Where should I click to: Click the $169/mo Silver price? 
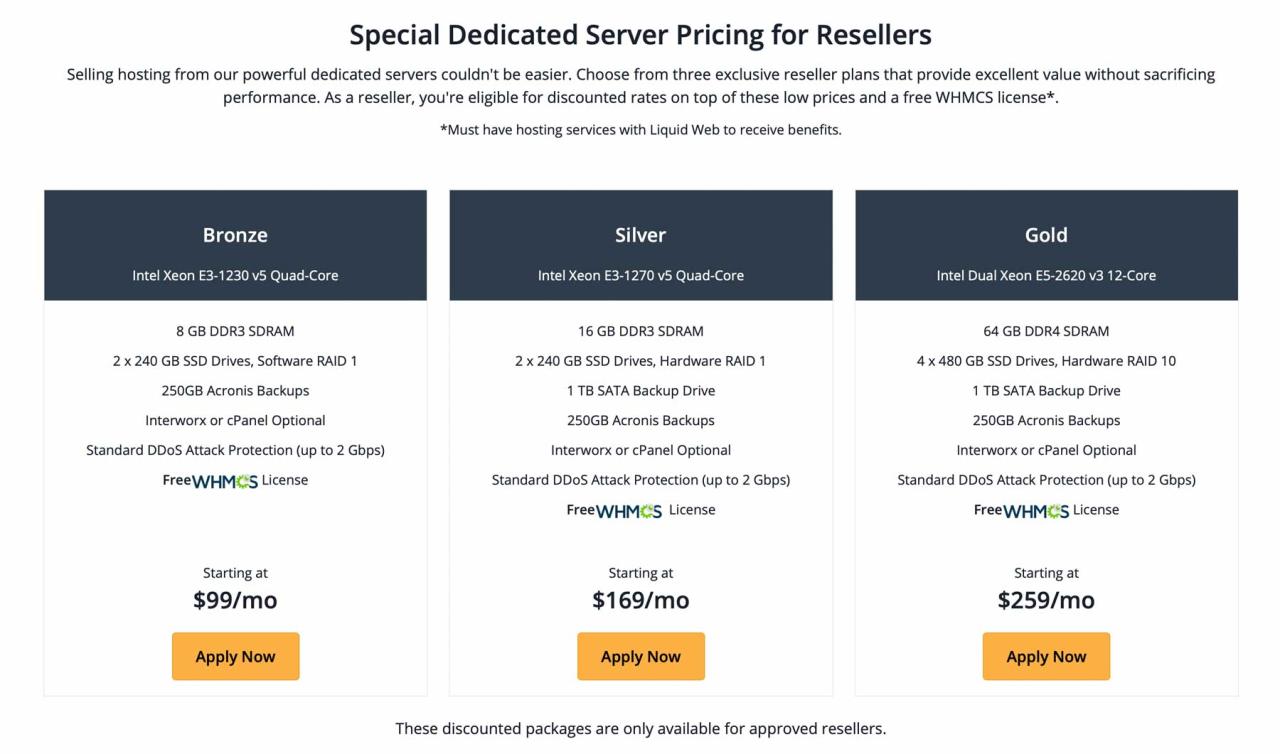click(640, 600)
